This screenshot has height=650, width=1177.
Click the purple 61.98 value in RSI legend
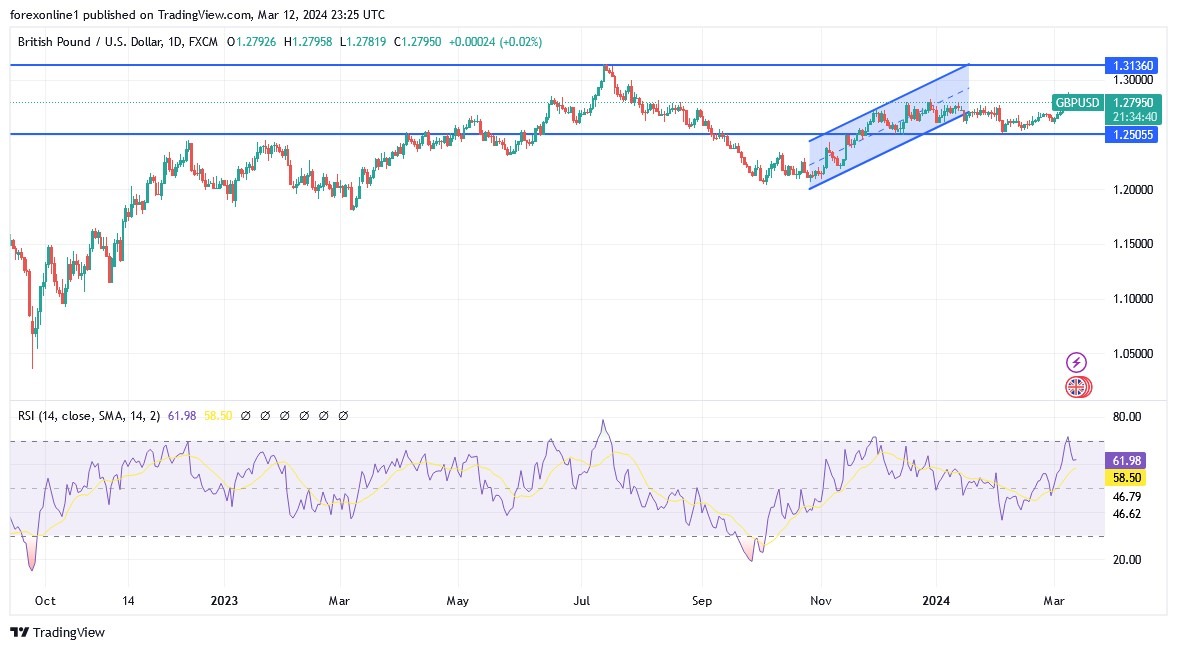coord(182,416)
